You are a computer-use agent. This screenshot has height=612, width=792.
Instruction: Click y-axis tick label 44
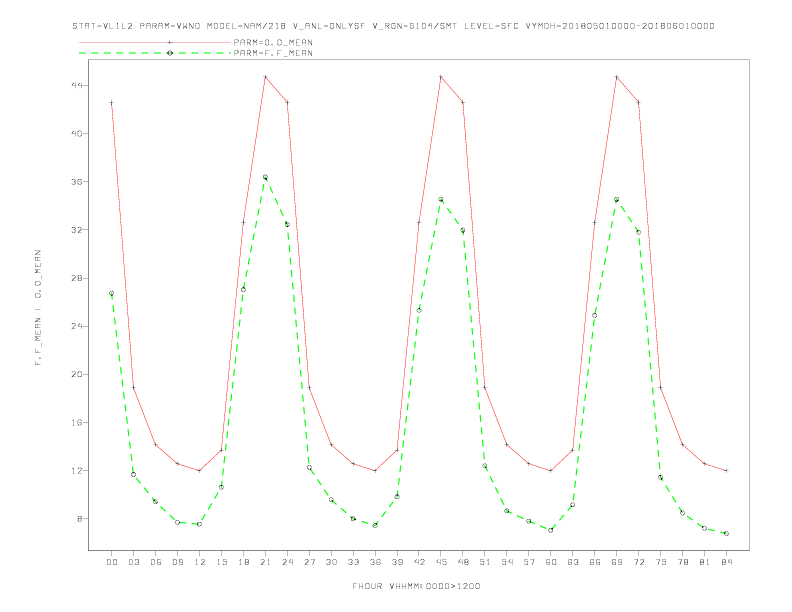tap(76, 85)
